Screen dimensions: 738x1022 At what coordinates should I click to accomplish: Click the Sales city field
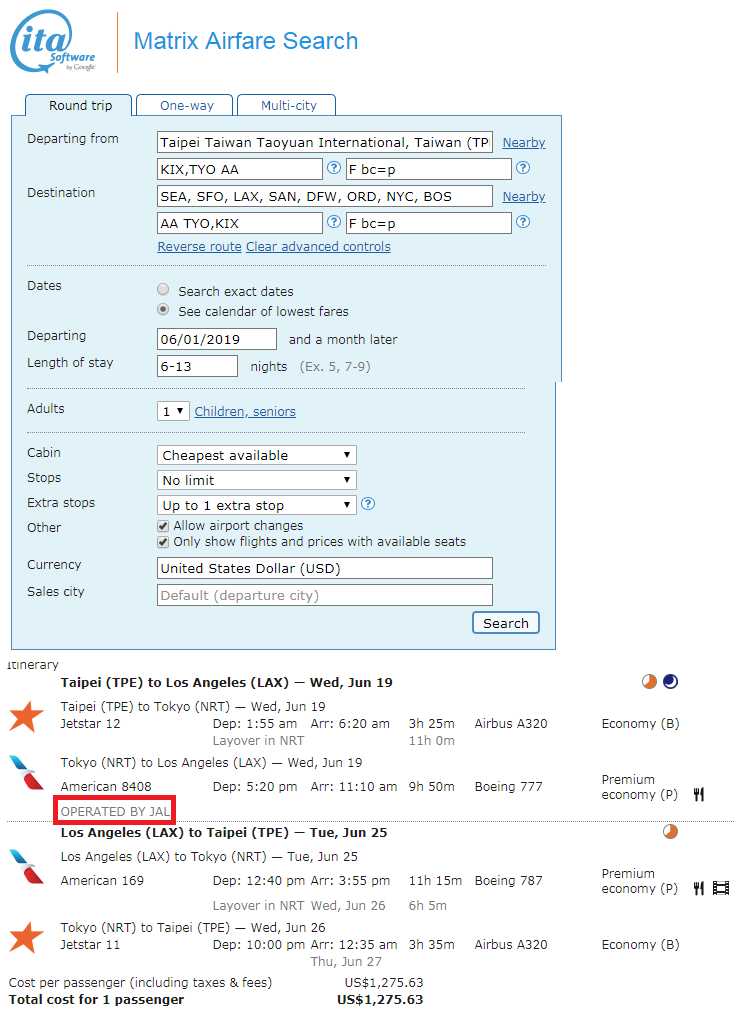tap(325, 595)
